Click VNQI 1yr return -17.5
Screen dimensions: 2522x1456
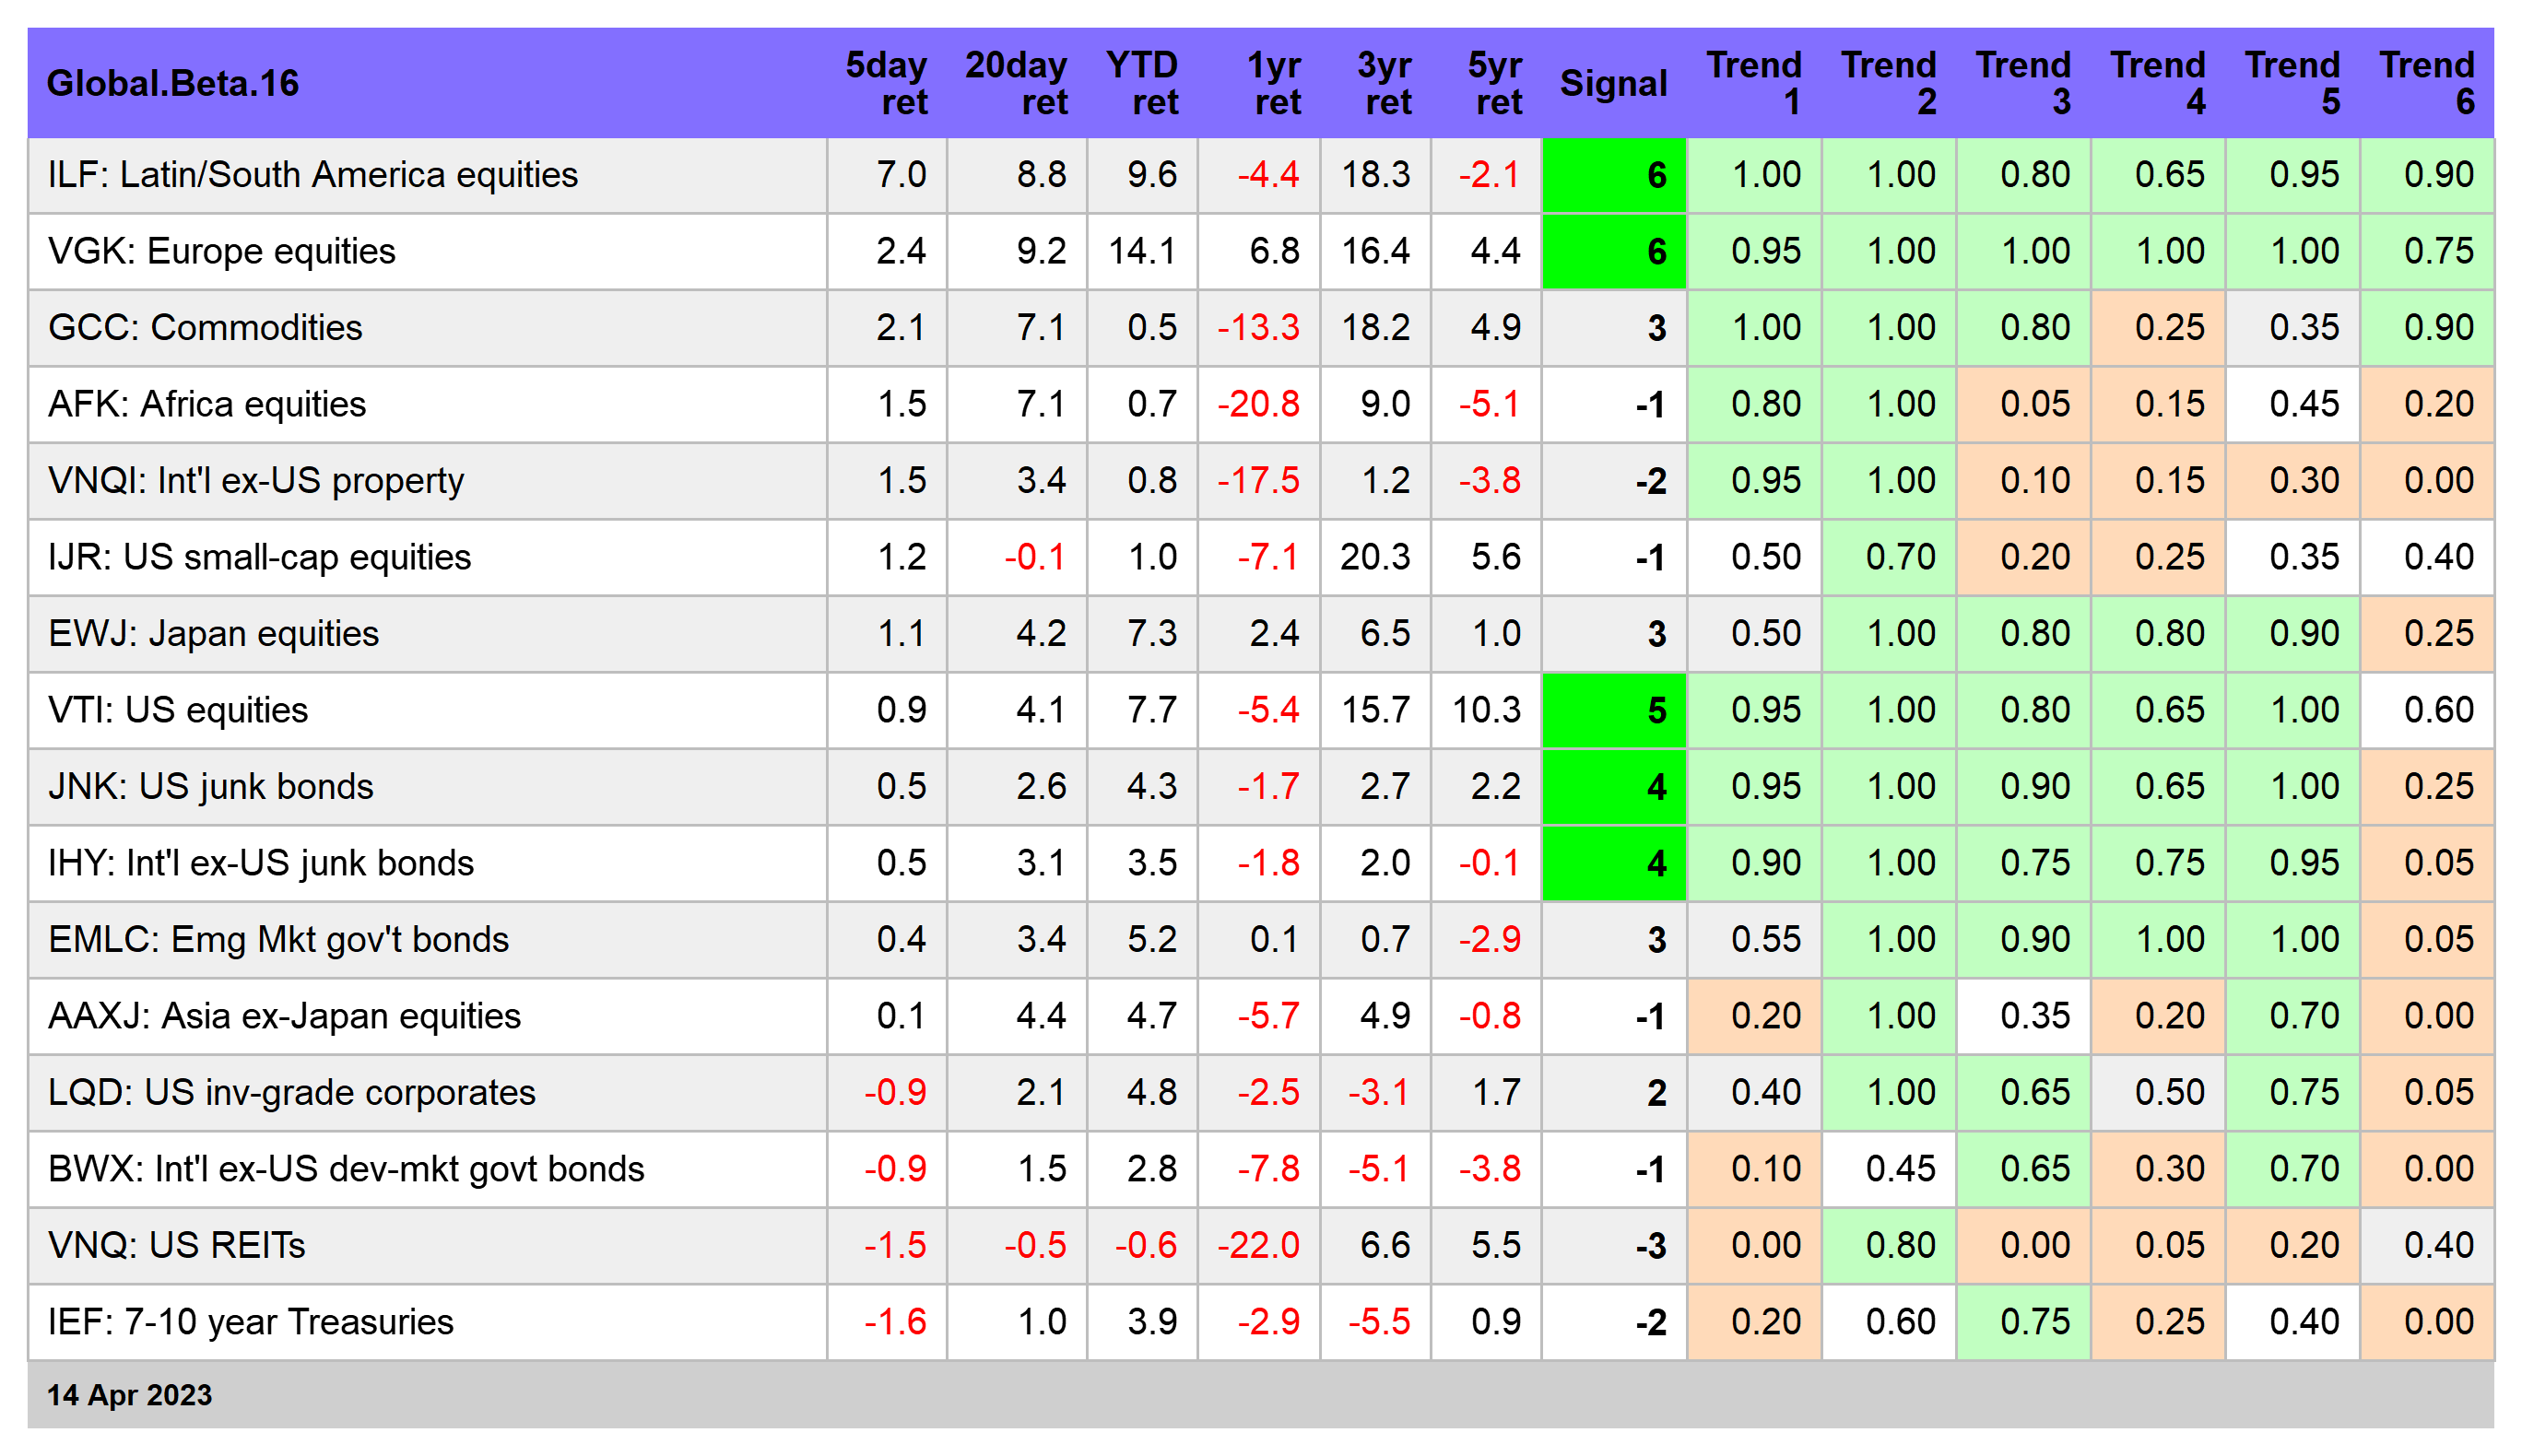pyautogui.click(x=1258, y=481)
